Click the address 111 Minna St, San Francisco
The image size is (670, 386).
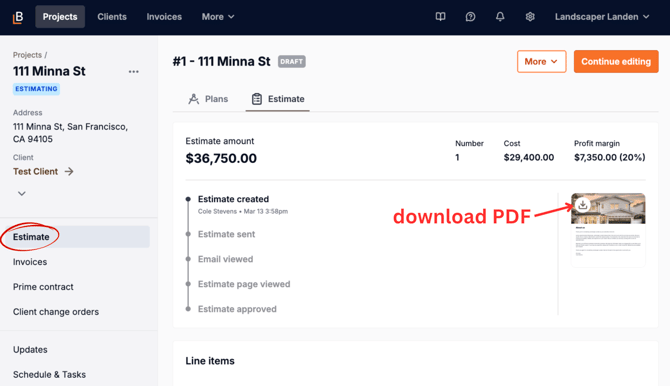(70, 133)
